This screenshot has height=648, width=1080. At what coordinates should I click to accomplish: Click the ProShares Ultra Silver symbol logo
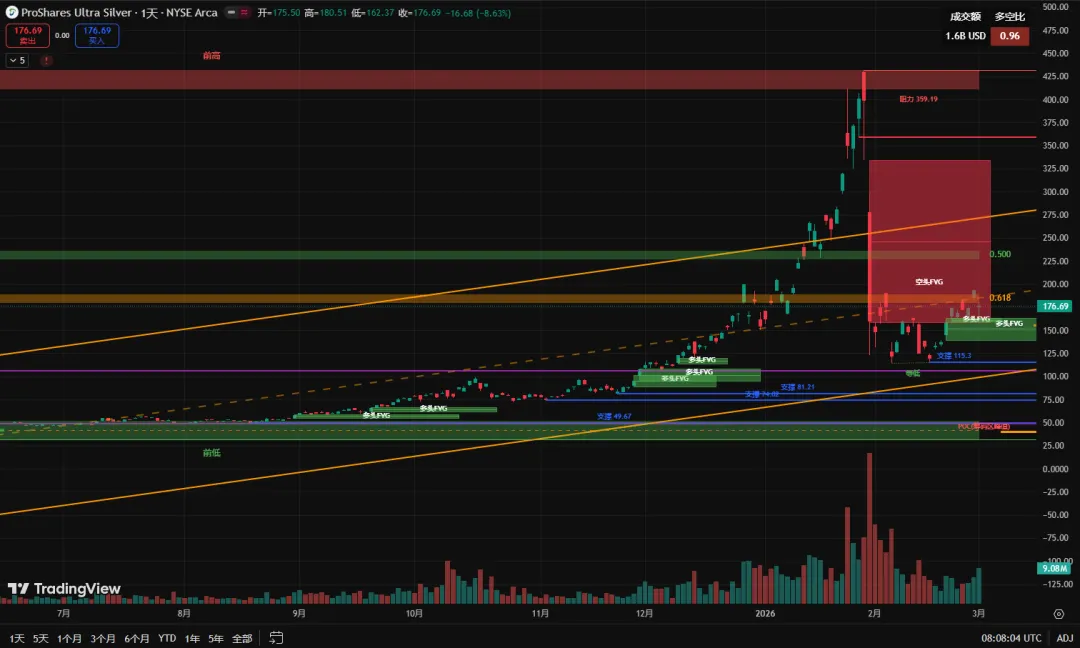click(x=11, y=13)
